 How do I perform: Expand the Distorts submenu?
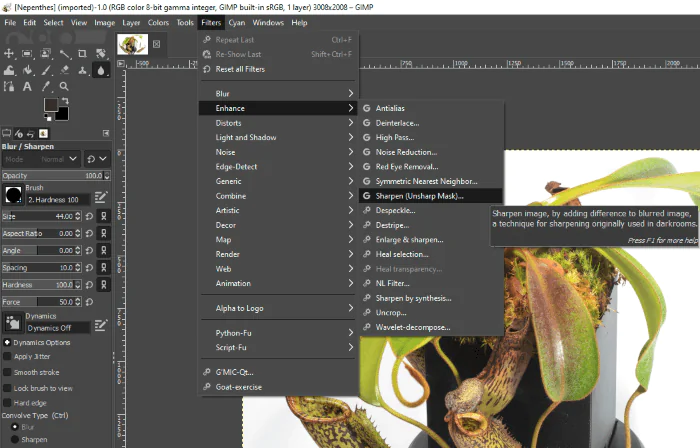(x=277, y=123)
